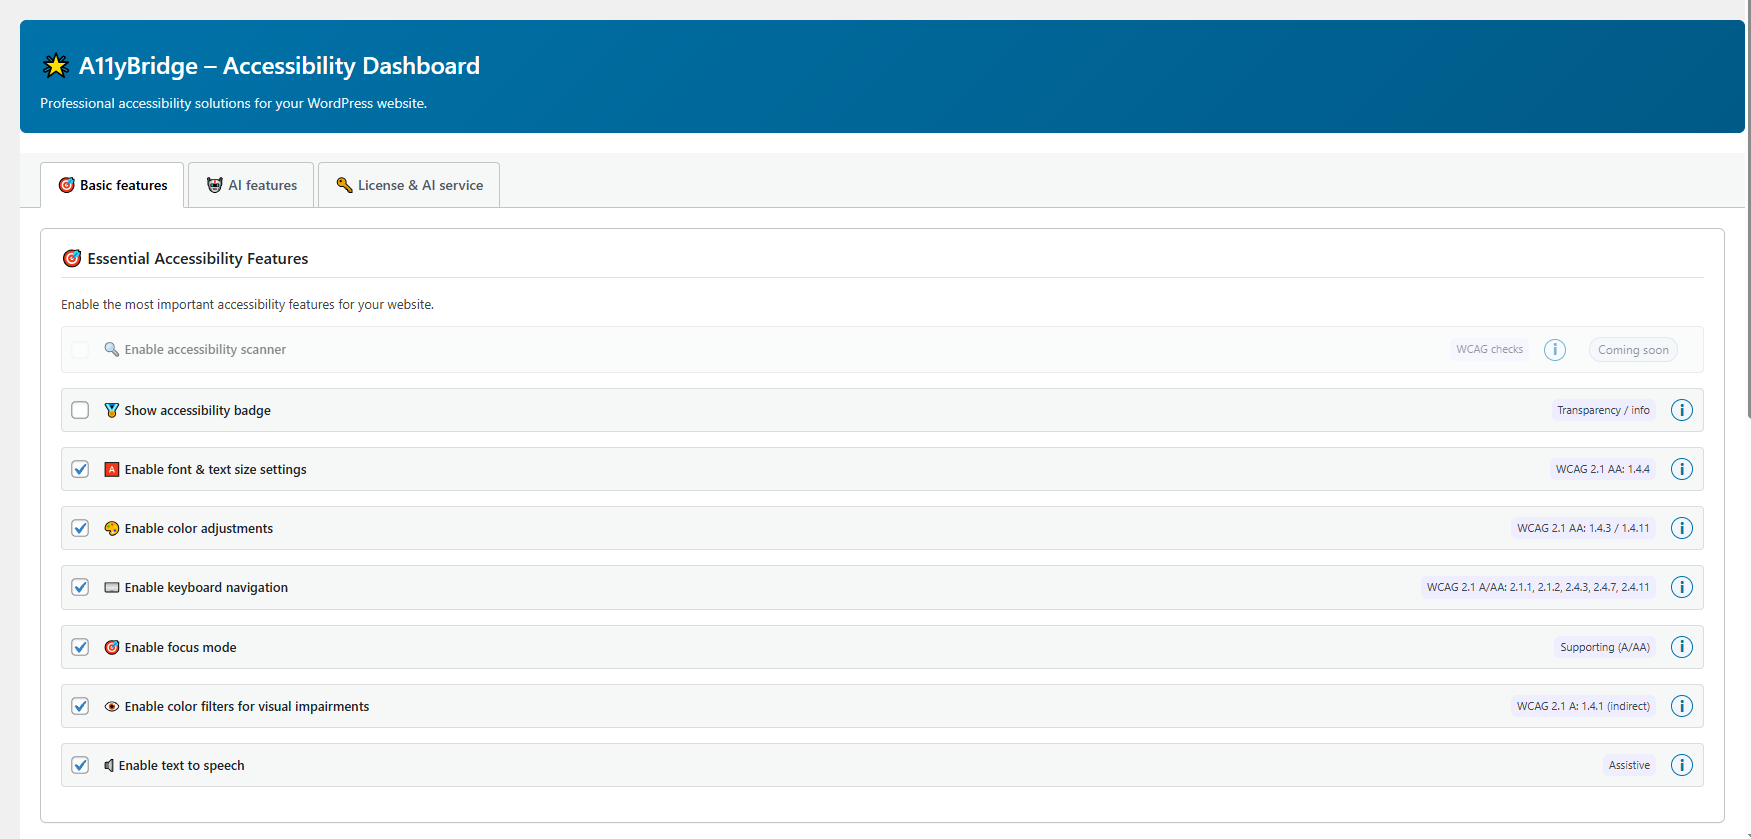
Task: Click the Enable text to speech label
Action: click(181, 765)
